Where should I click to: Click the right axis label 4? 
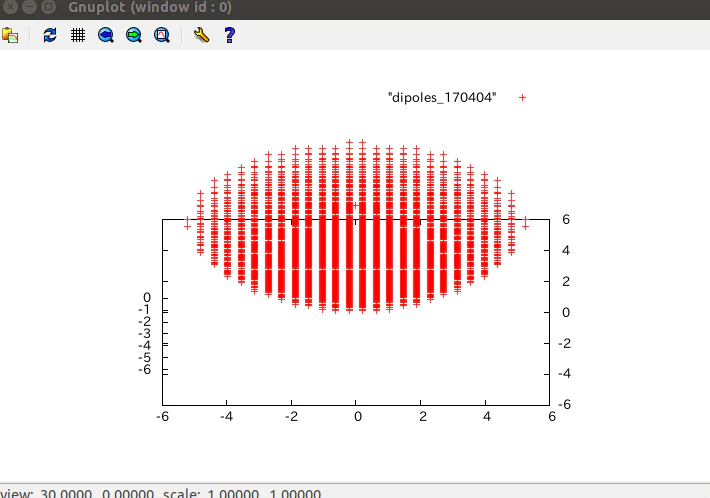click(566, 250)
